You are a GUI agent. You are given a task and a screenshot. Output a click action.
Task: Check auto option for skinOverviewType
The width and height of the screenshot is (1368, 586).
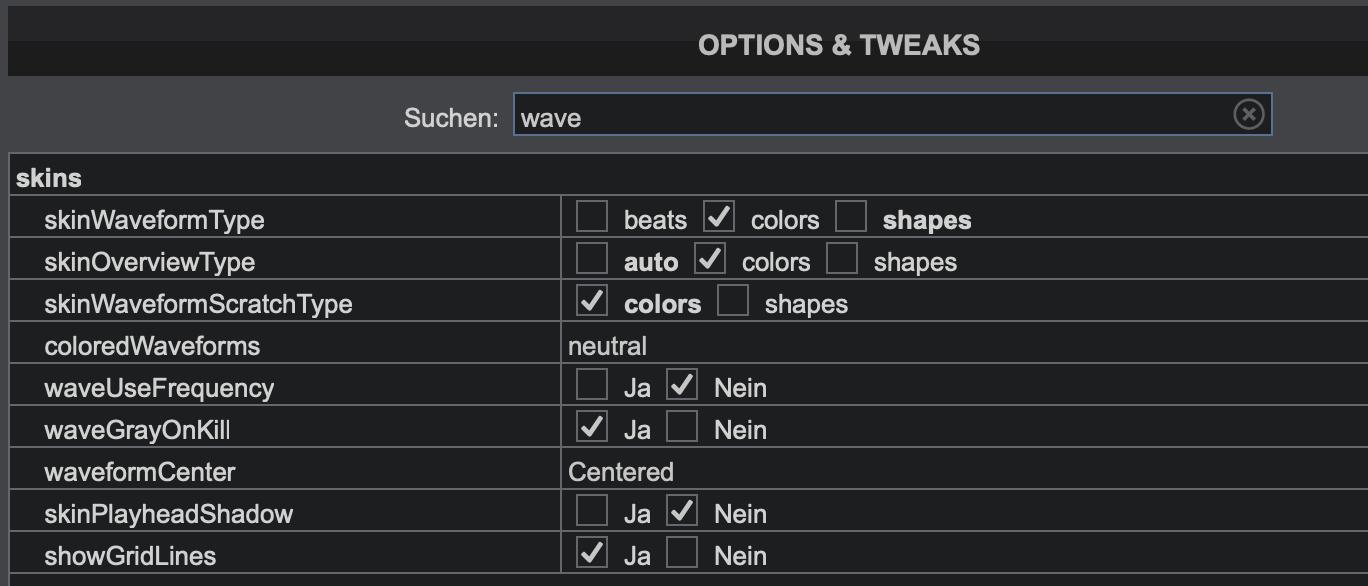pos(592,259)
